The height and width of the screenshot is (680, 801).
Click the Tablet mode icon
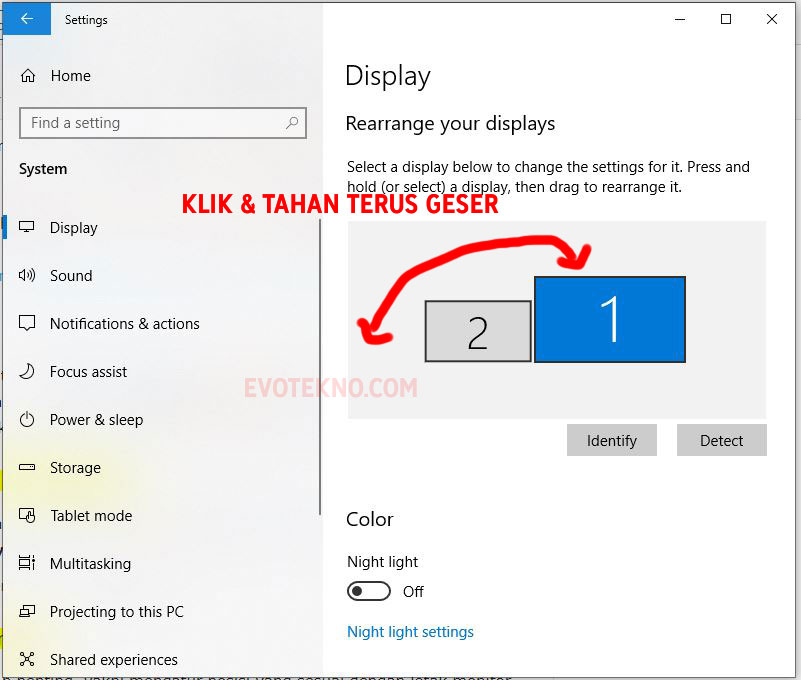click(x=27, y=515)
